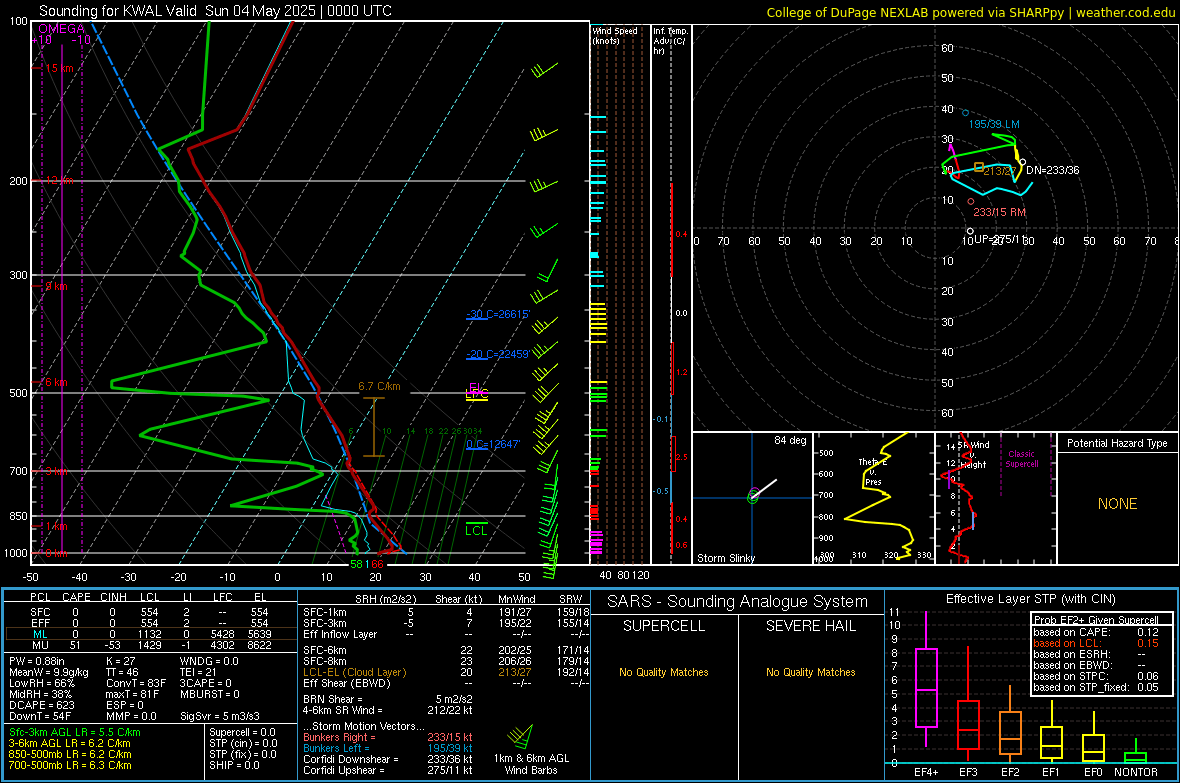
Task: Click the SARS - Sounding Analogue System header
Action: point(737,602)
